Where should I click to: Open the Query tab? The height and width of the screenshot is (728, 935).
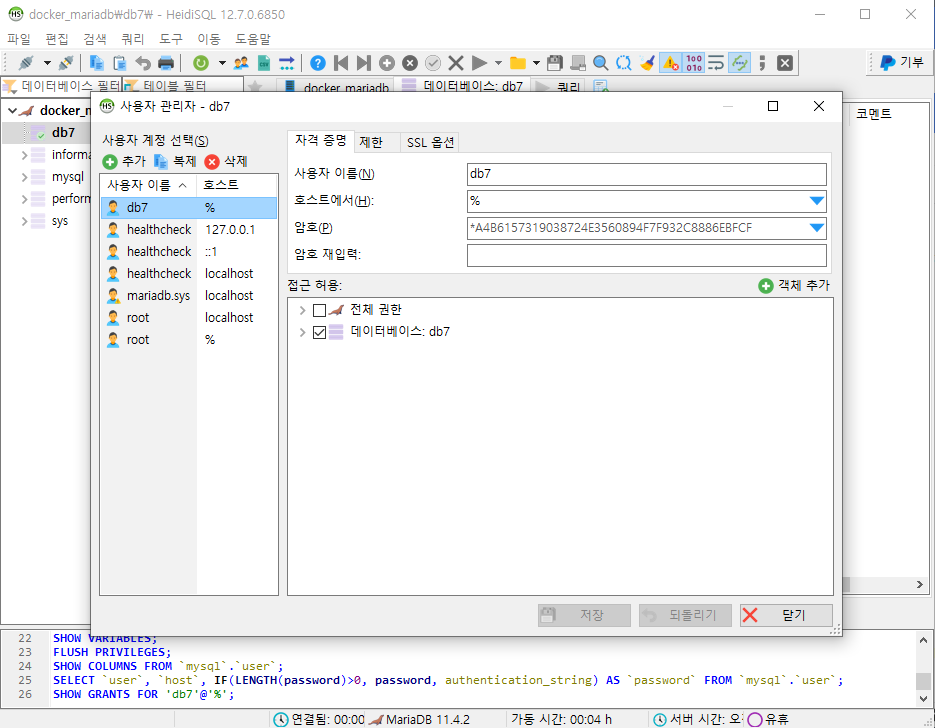click(558, 87)
